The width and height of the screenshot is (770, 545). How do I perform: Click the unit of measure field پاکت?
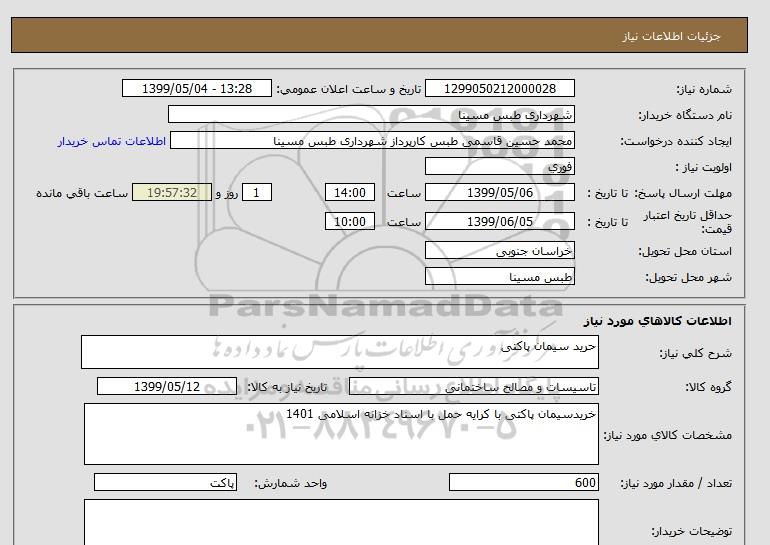[165, 482]
